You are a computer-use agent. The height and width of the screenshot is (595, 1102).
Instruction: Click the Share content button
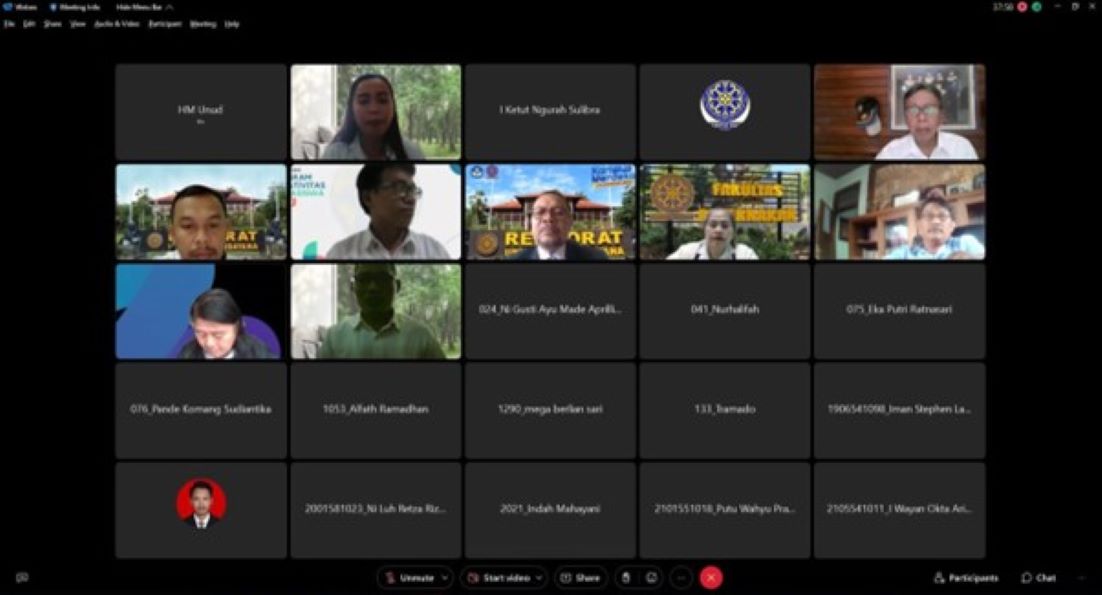point(581,578)
